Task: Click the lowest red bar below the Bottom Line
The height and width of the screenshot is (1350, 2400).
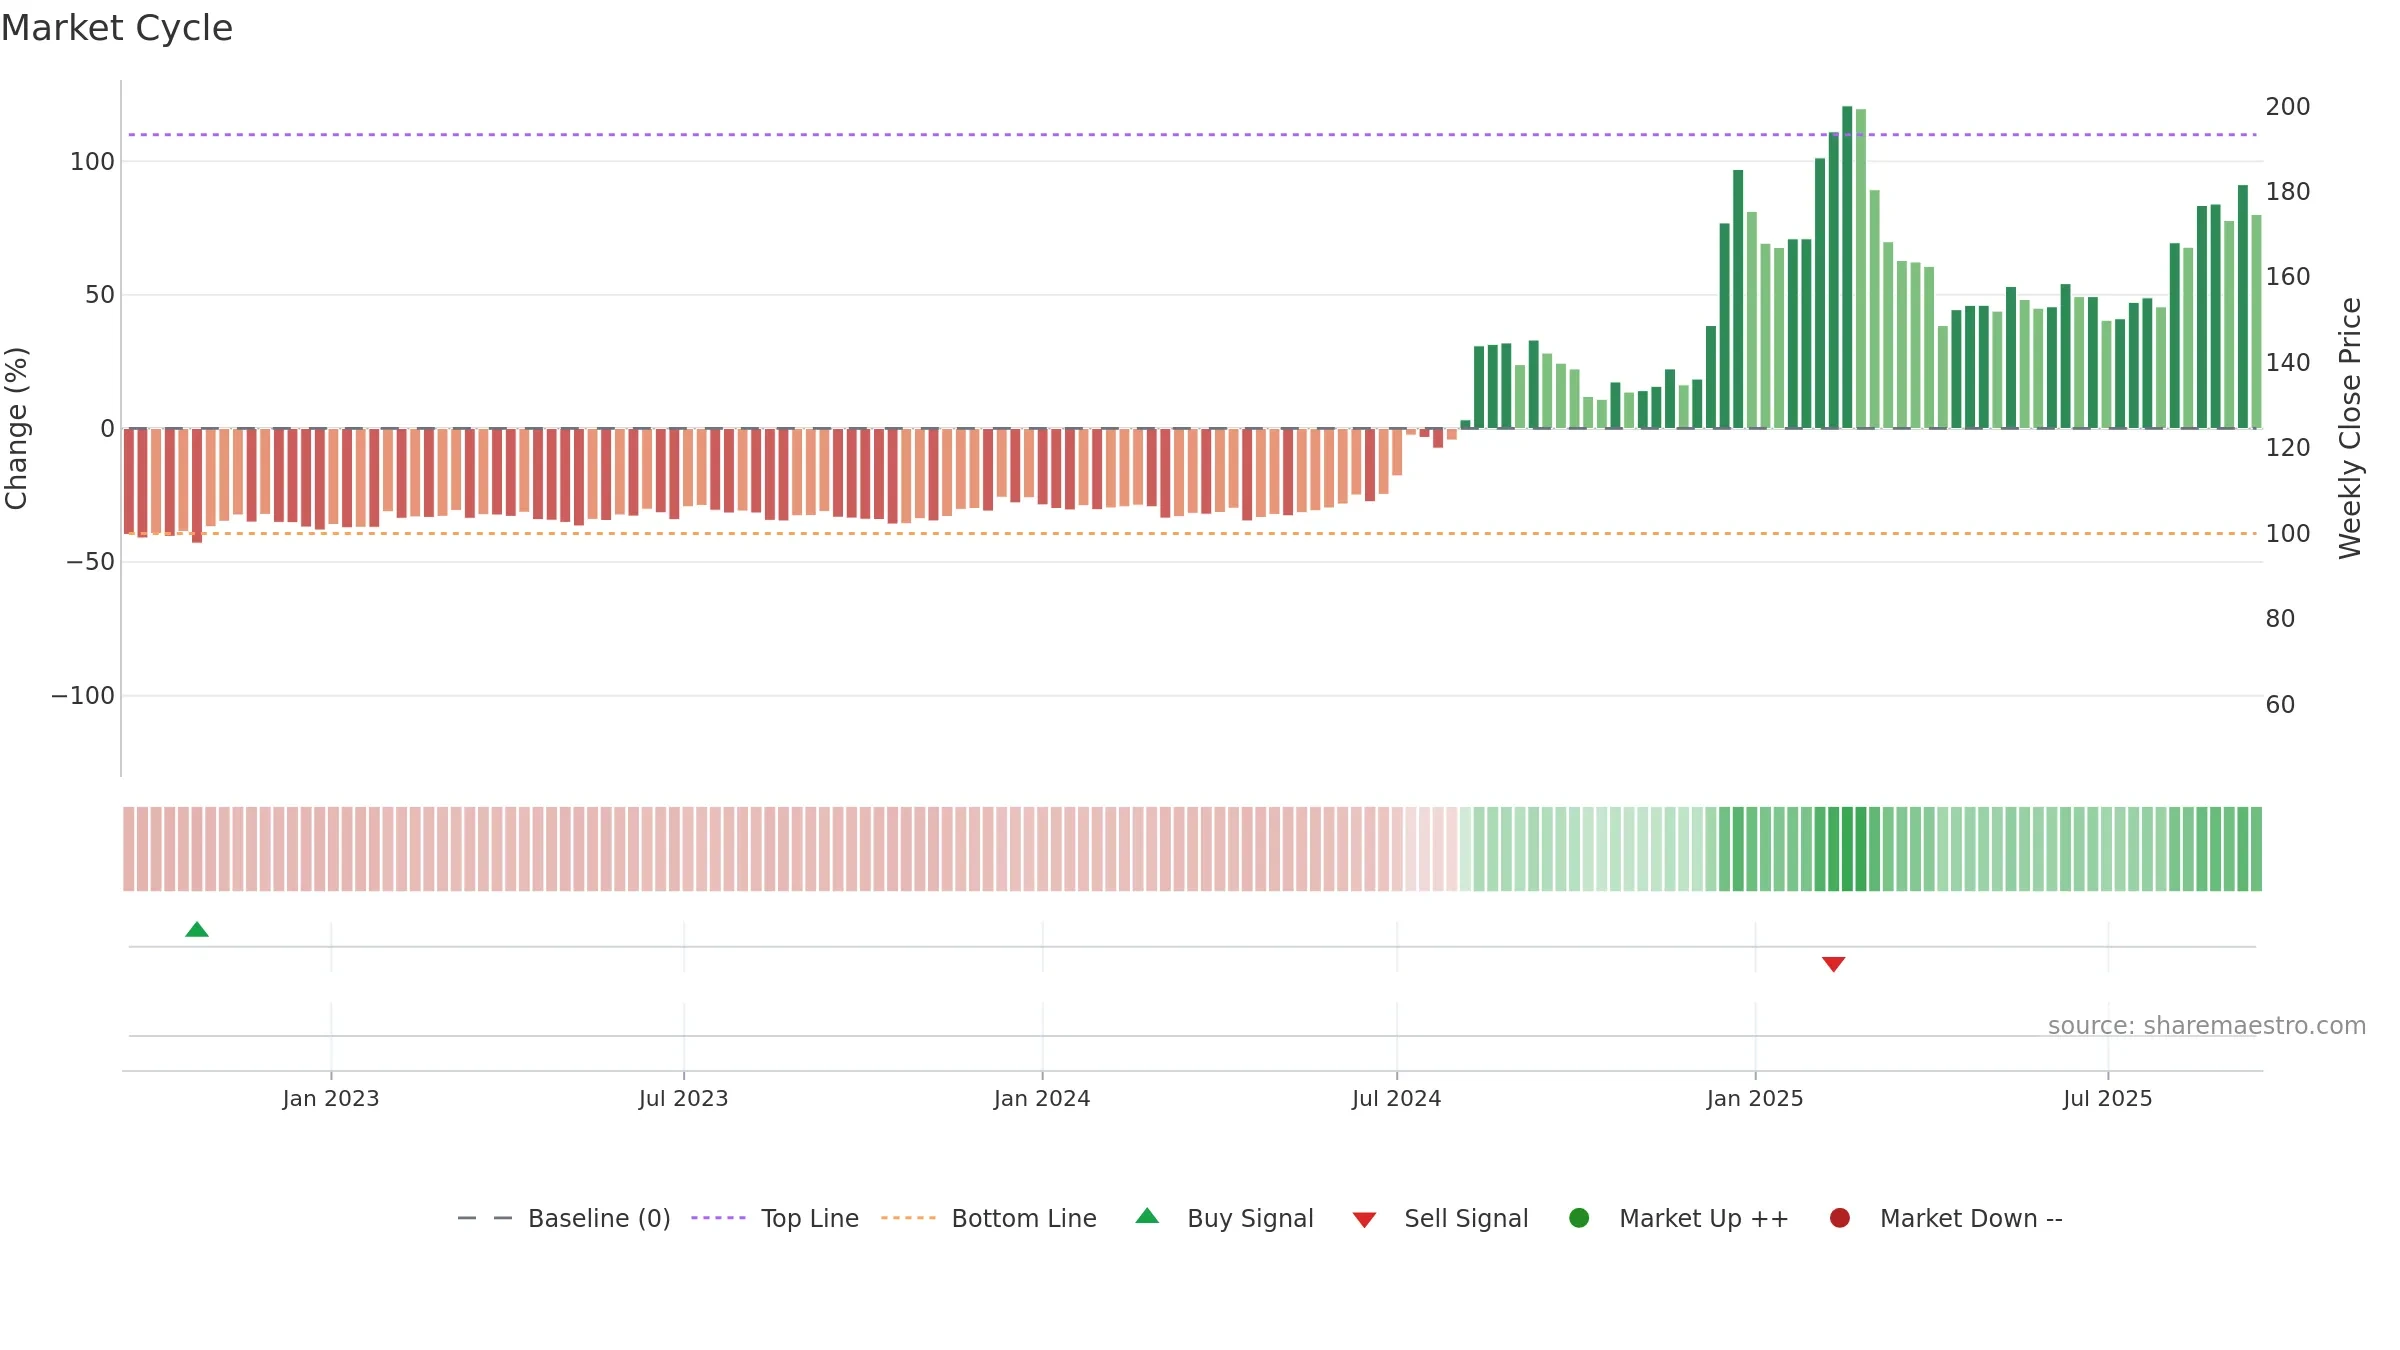Action: pyautogui.click(x=197, y=485)
